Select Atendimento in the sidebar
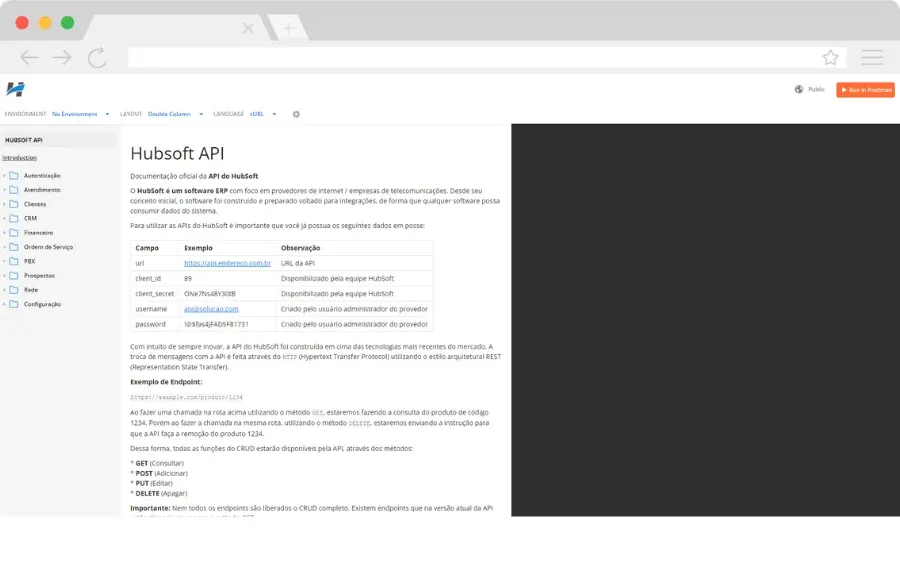The image size is (900, 563). pyautogui.click(x=42, y=190)
